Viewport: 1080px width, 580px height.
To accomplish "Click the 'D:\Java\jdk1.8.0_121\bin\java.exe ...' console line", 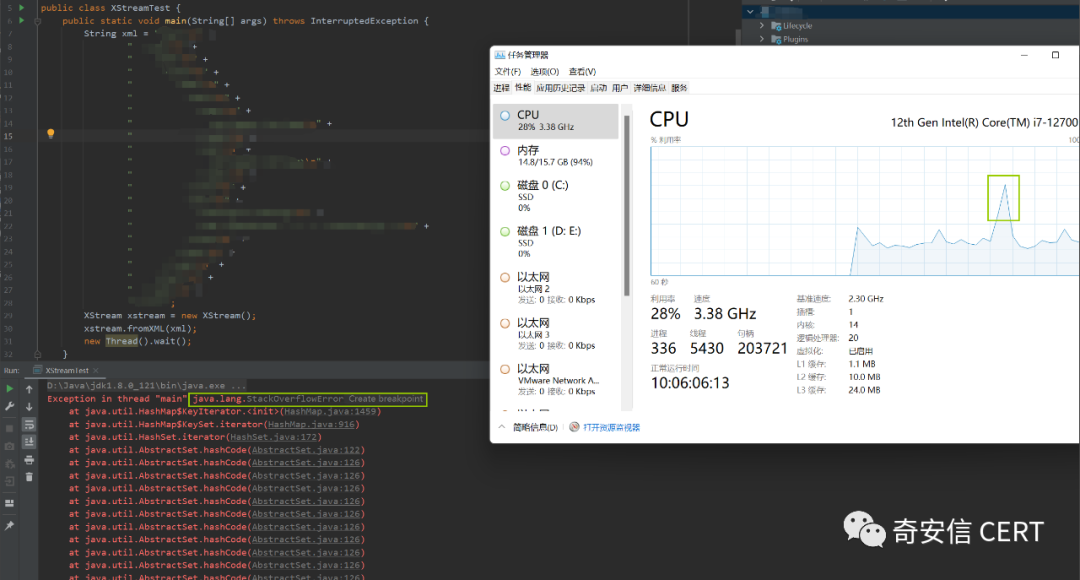I will click(x=146, y=386).
